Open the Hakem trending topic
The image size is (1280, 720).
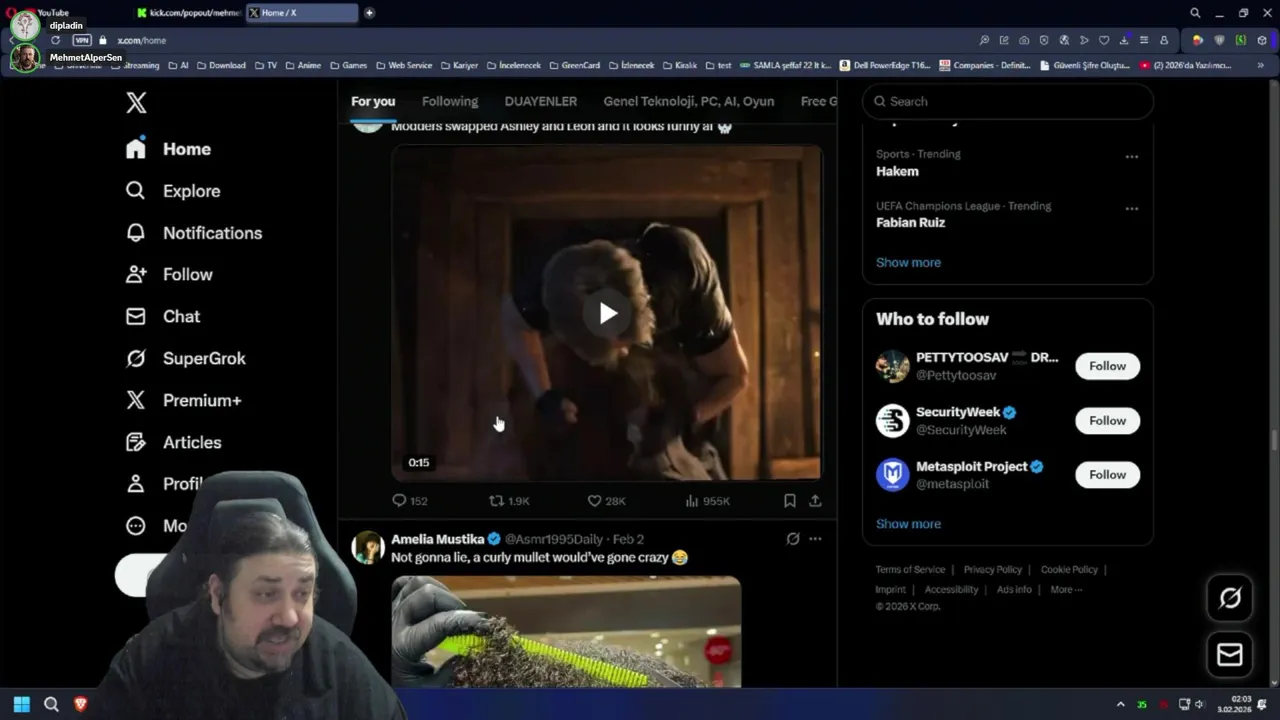click(897, 171)
